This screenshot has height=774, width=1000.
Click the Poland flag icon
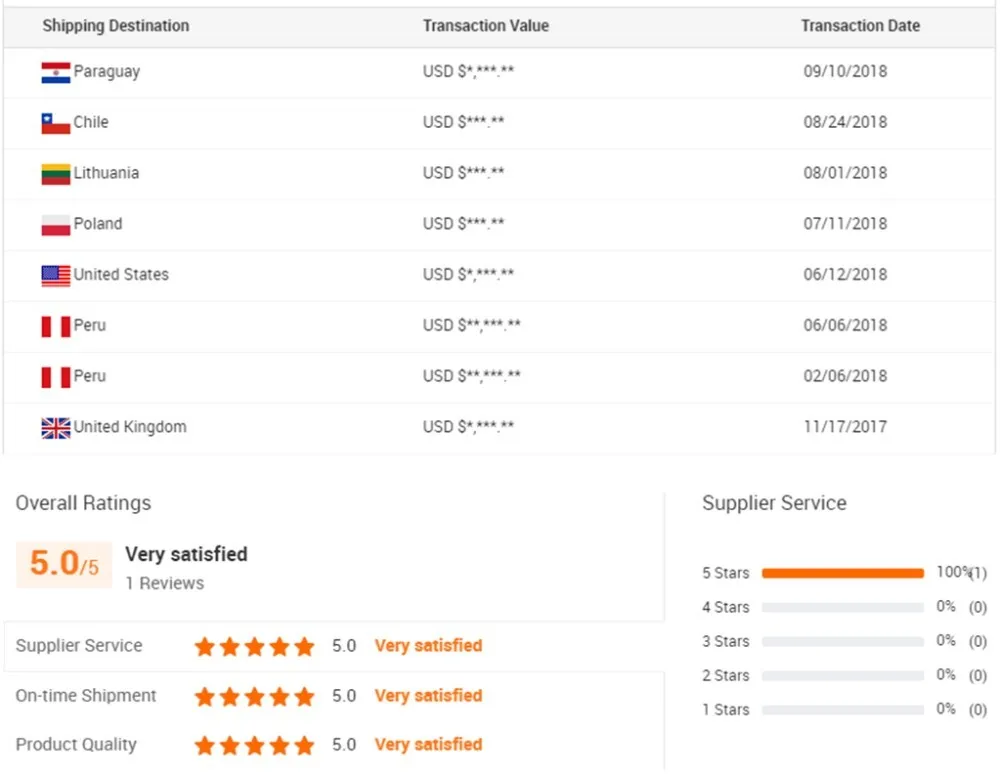[x=55, y=225]
